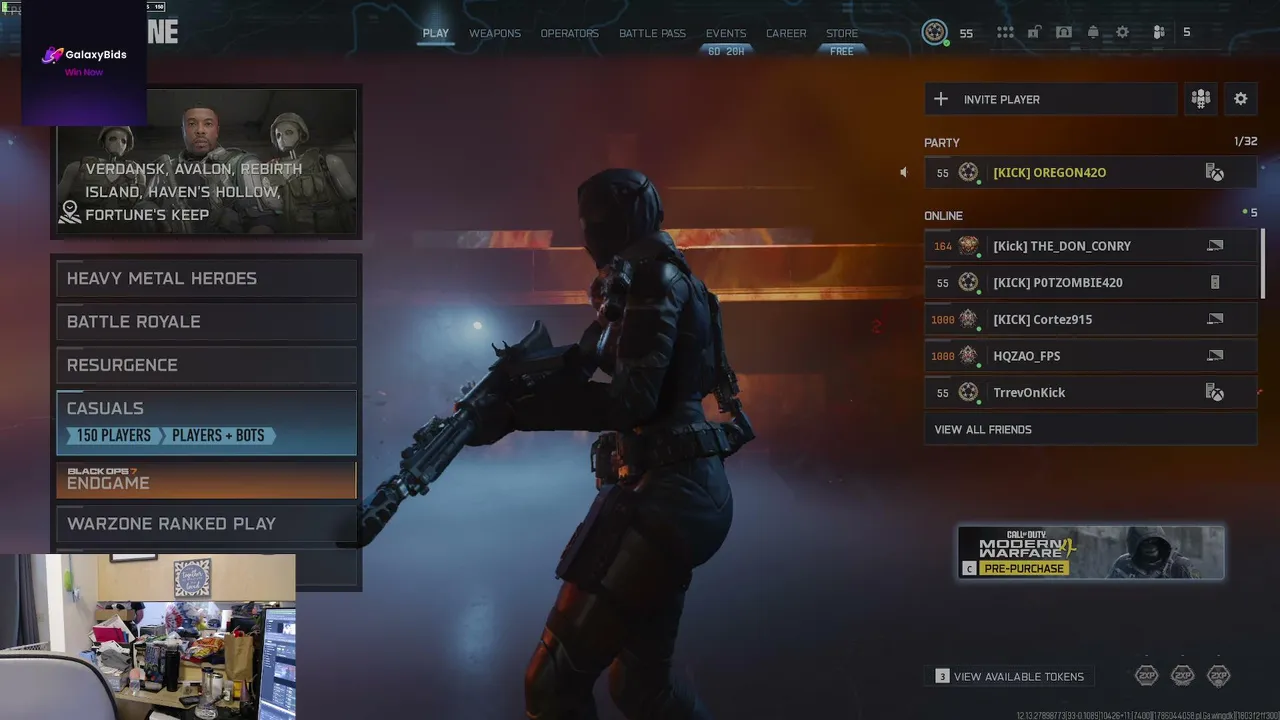Activate the rightmost 2XP token
This screenshot has height=720, width=1280.
[x=1218, y=676]
